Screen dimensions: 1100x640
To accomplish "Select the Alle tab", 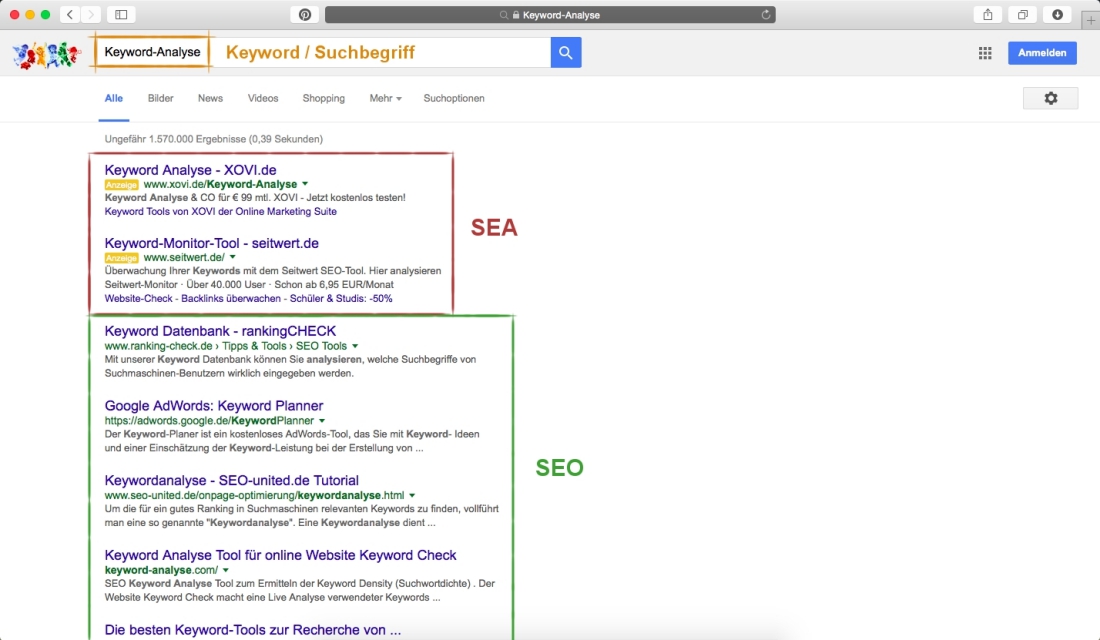I will (x=114, y=98).
